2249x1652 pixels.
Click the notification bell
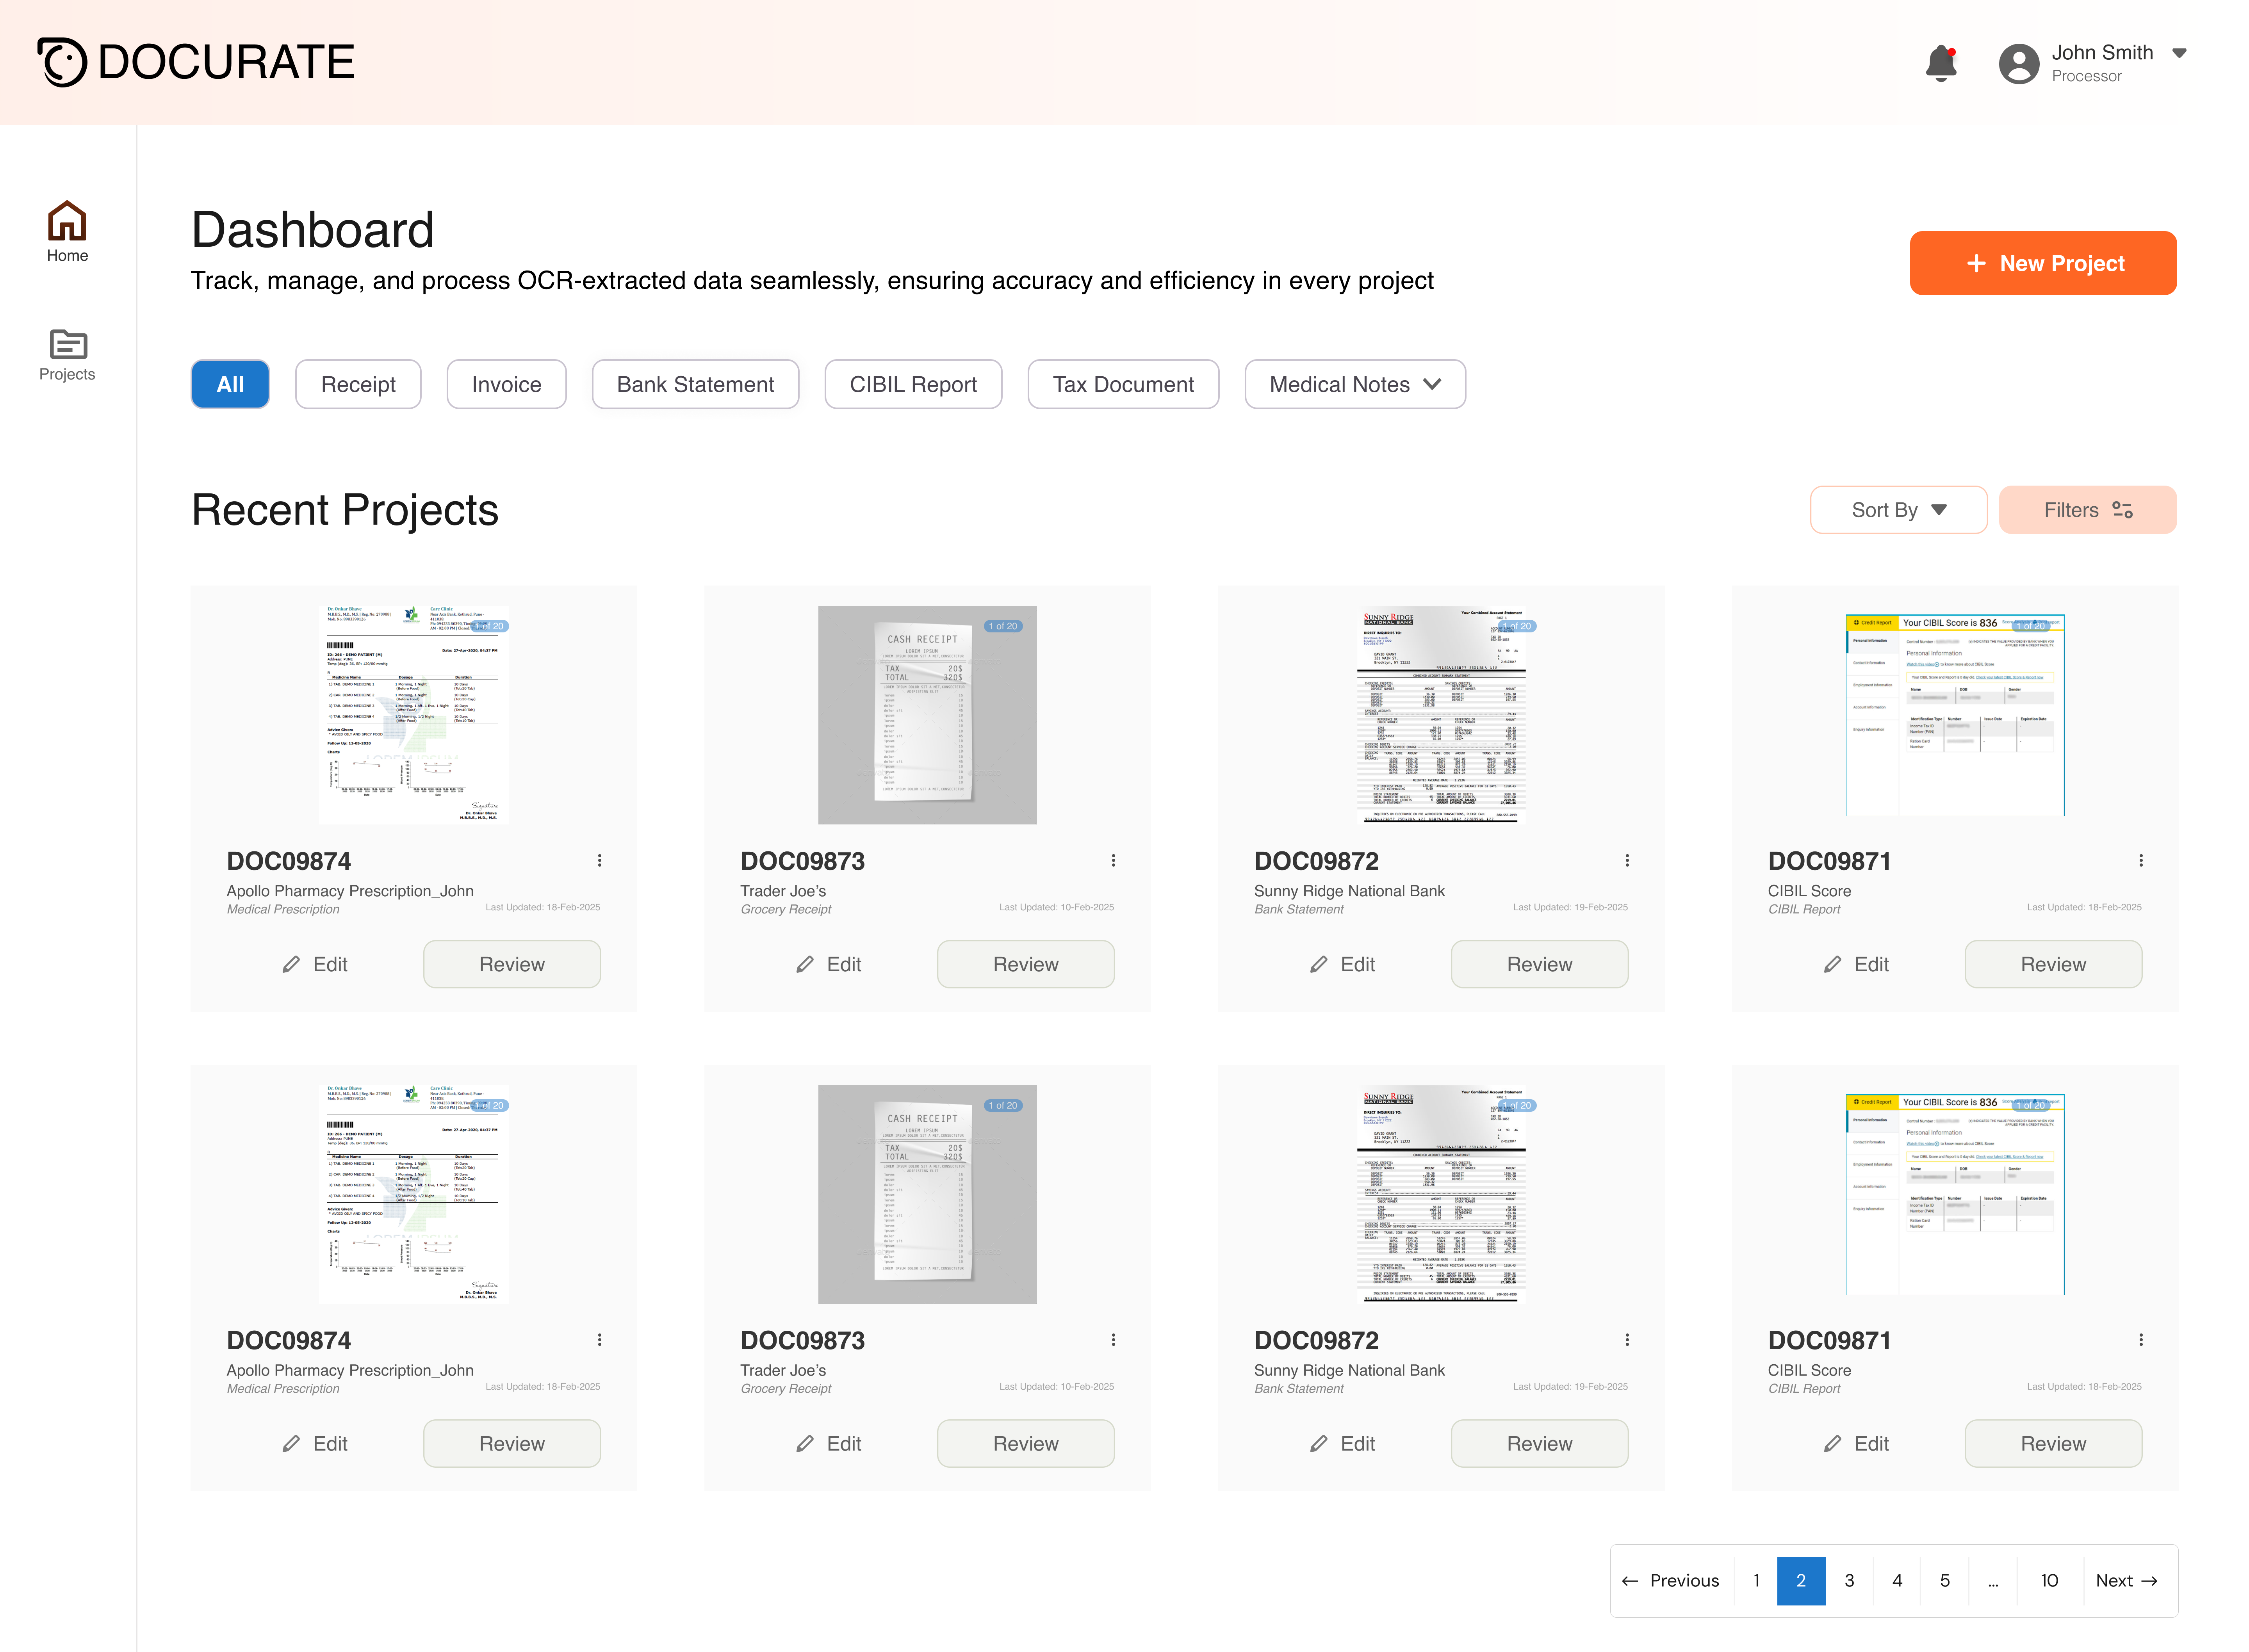1941,62
